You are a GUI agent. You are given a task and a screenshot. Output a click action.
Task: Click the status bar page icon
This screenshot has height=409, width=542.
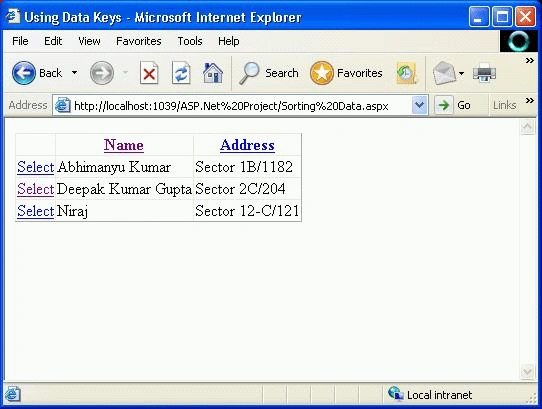click(13, 394)
